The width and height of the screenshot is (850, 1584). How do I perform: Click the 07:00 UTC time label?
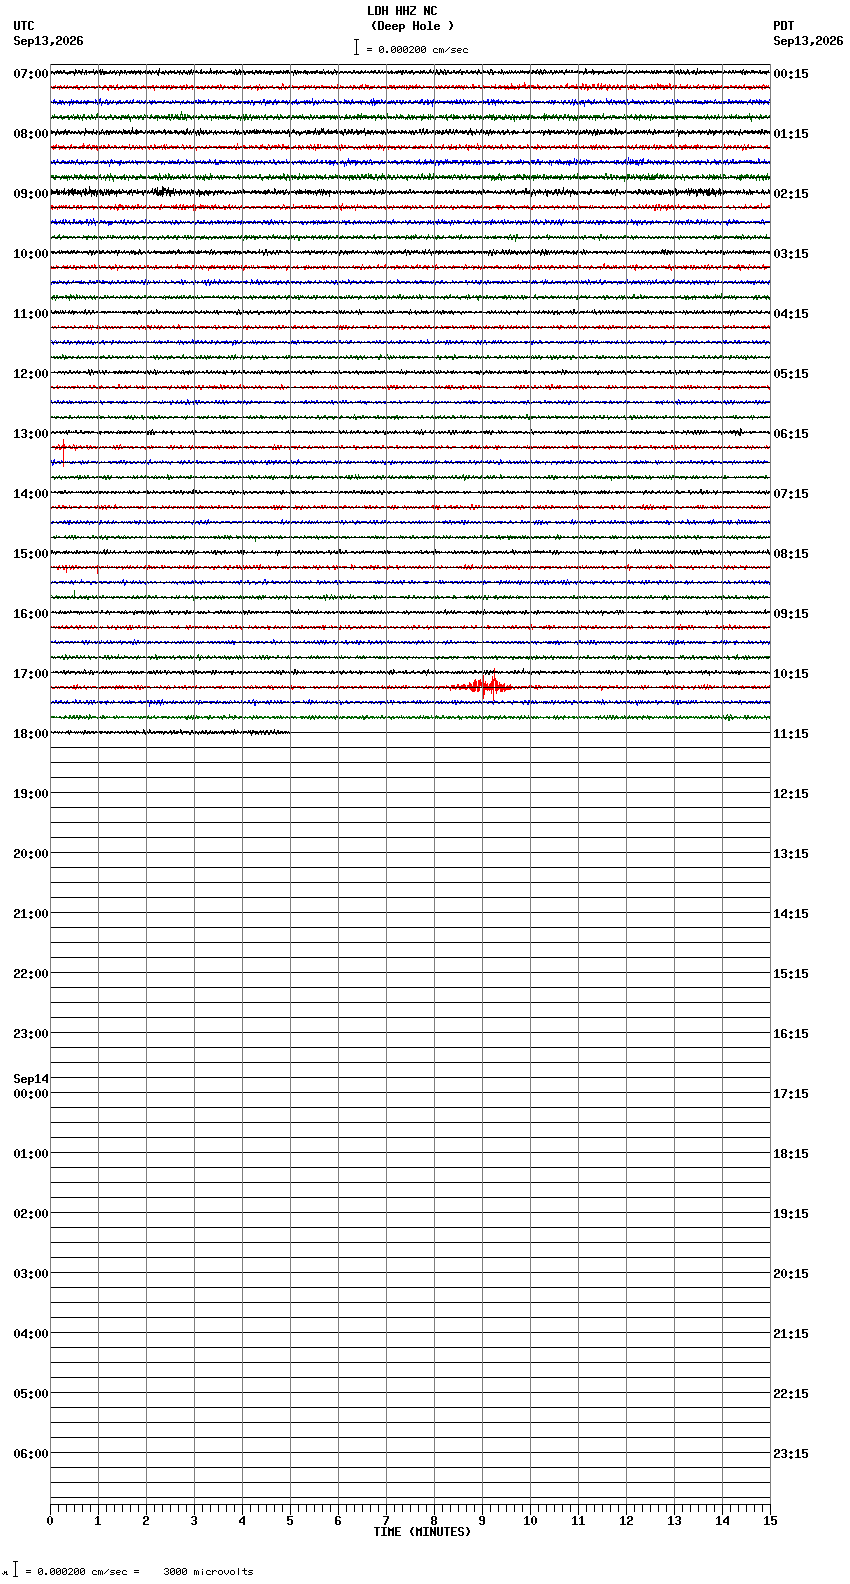tap(31, 73)
